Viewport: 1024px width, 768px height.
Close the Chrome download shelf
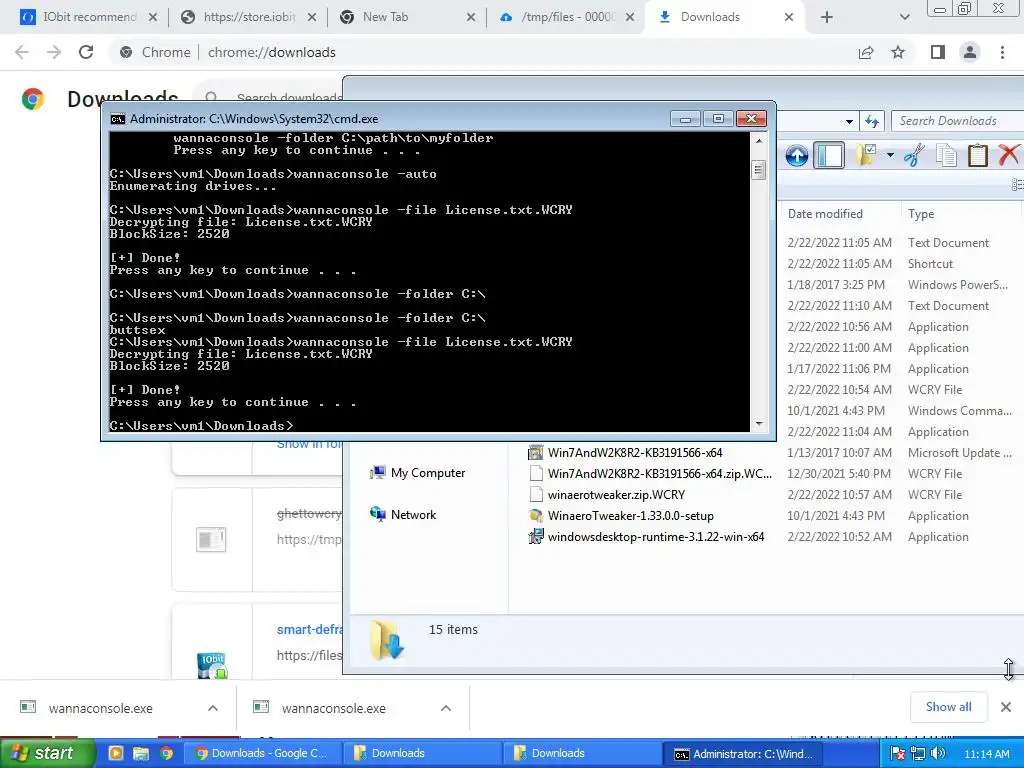coord(1006,707)
